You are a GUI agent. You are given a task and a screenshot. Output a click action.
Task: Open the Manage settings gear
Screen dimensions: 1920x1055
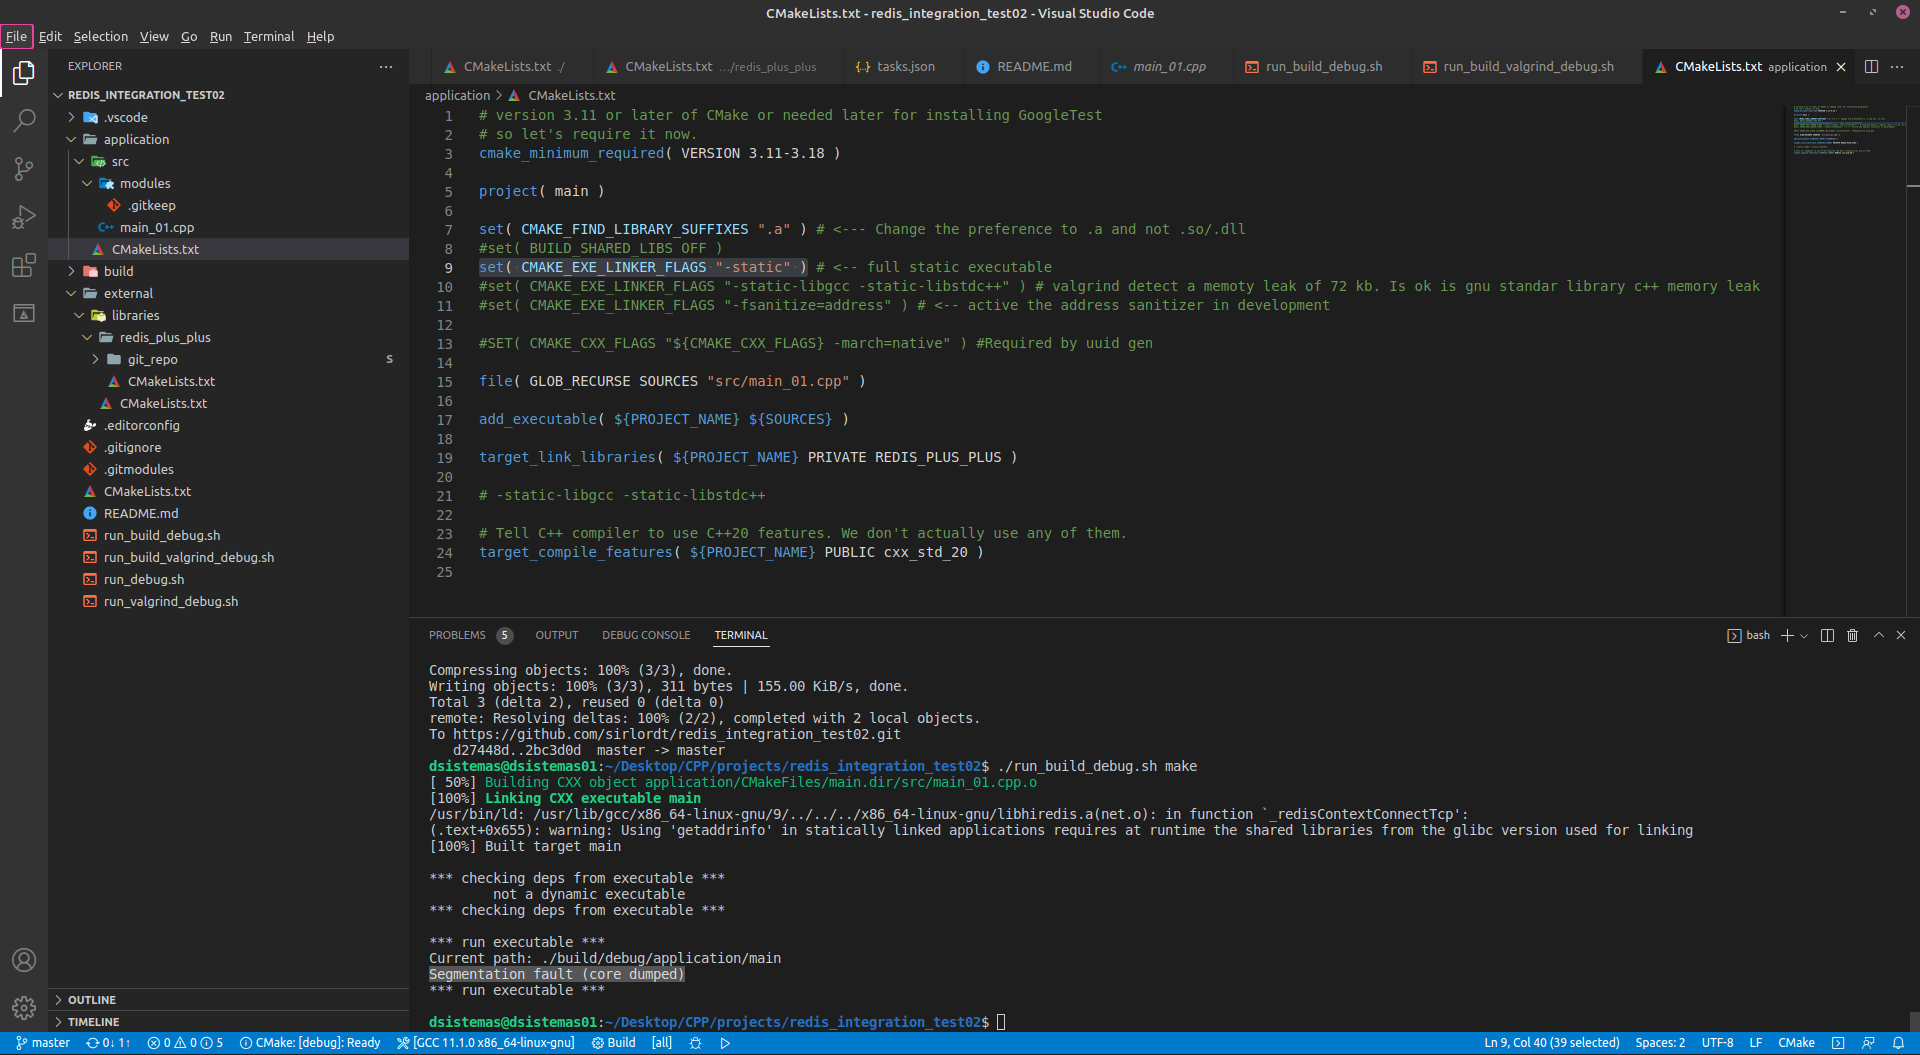point(24,1008)
